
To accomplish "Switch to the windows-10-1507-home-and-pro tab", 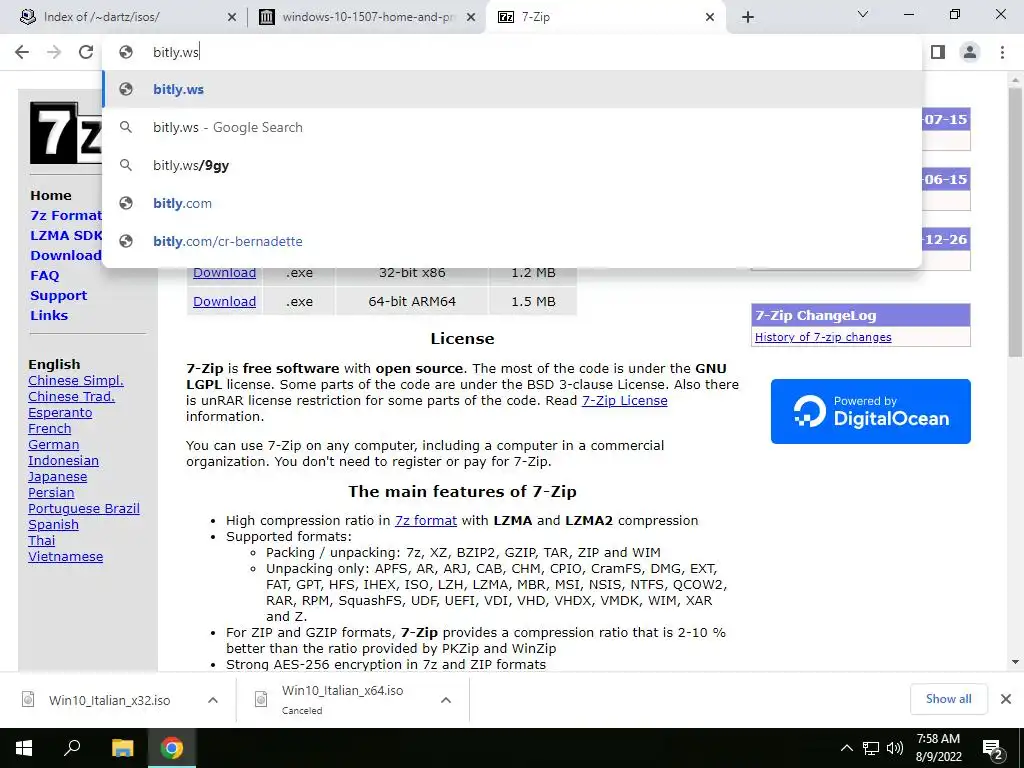I will (366, 17).
